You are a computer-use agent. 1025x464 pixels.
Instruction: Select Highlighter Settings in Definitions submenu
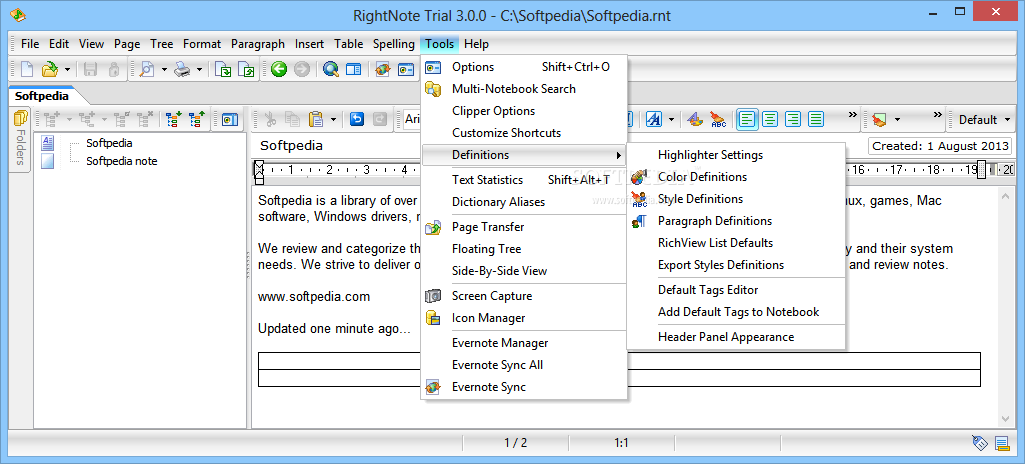click(x=736, y=155)
